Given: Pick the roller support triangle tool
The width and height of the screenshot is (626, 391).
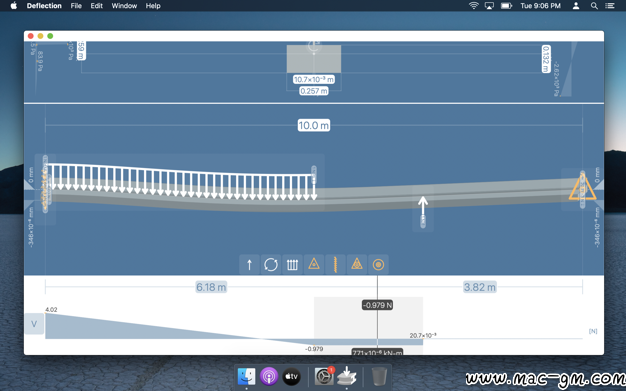Looking at the screenshot, I should point(357,265).
